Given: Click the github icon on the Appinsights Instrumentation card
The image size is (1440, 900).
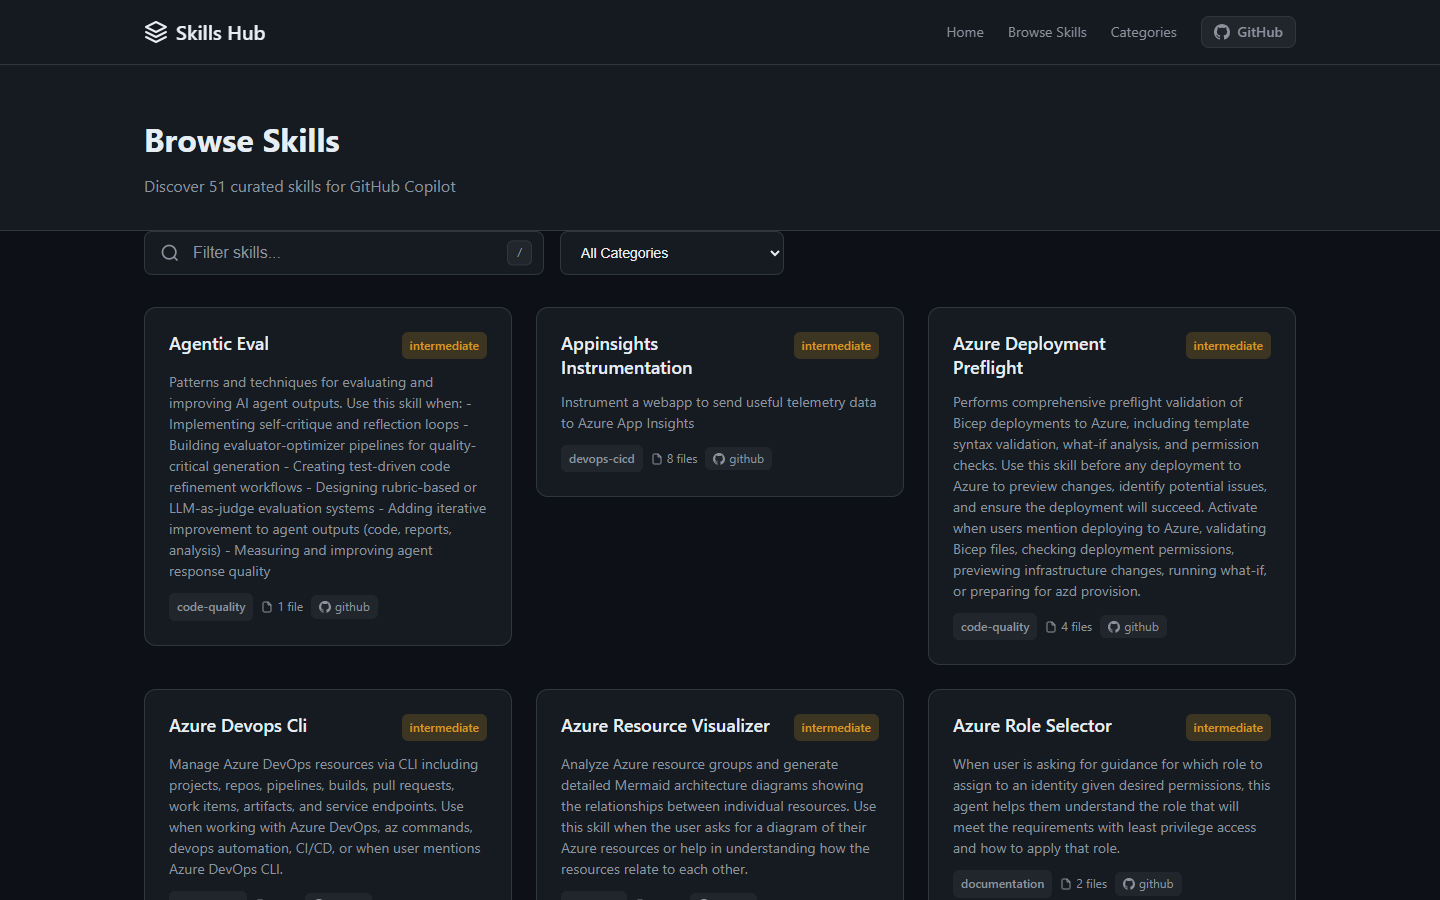Looking at the screenshot, I should pyautogui.click(x=719, y=459).
